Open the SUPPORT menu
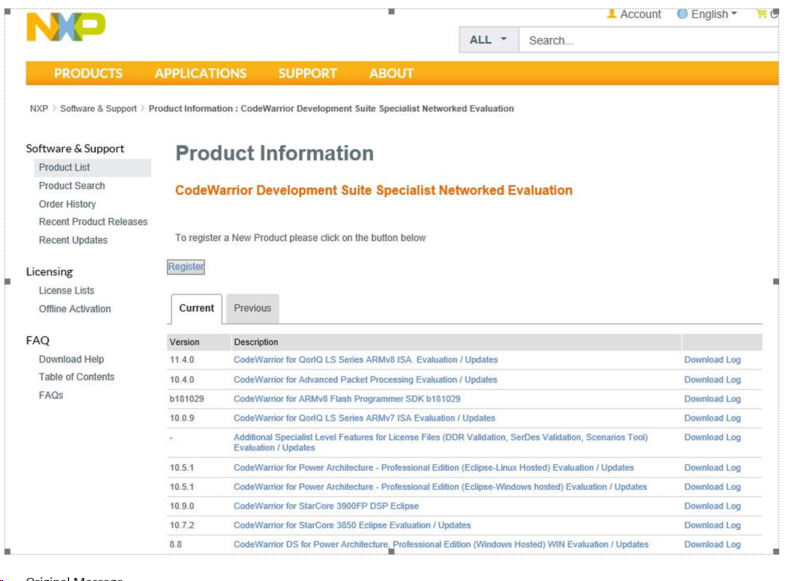This screenshot has width=798, height=581. [x=307, y=73]
